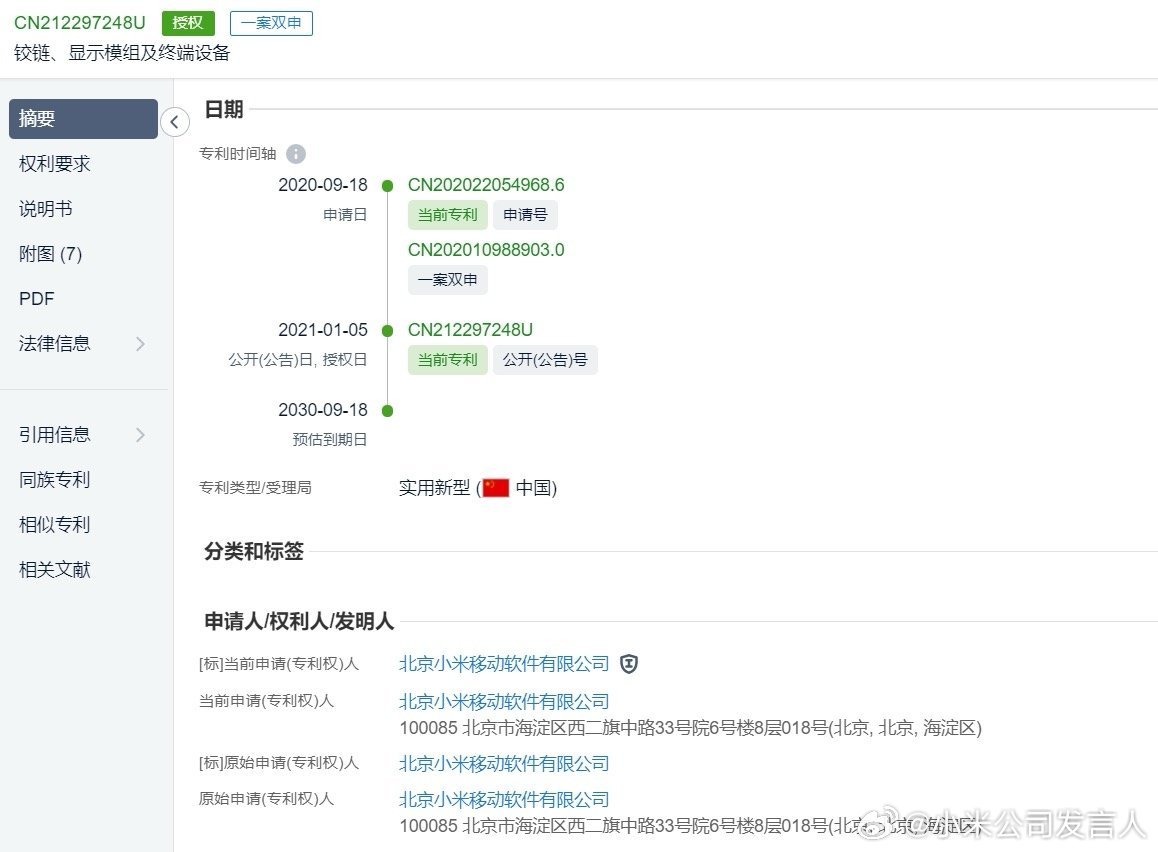
Task: Open the 相似专利 sidebar item
Action: pyautogui.click(x=55, y=525)
